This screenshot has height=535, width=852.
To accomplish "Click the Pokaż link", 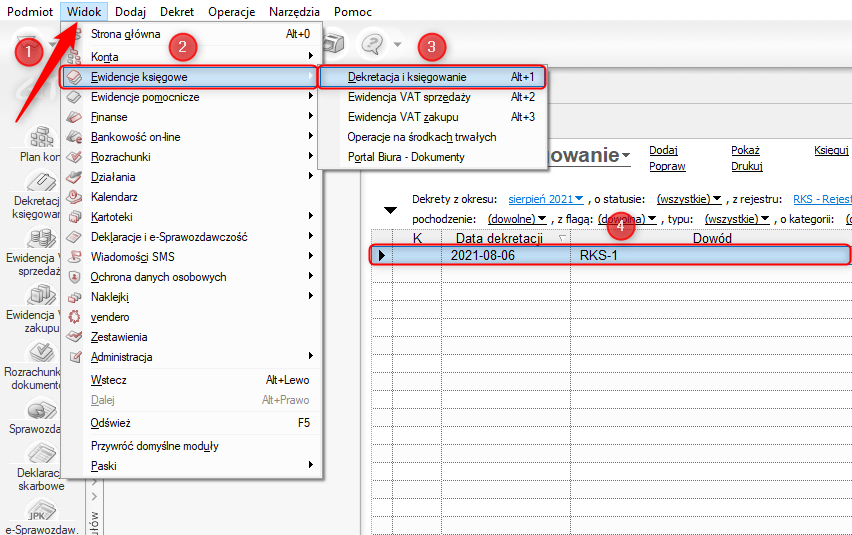I will [745, 150].
